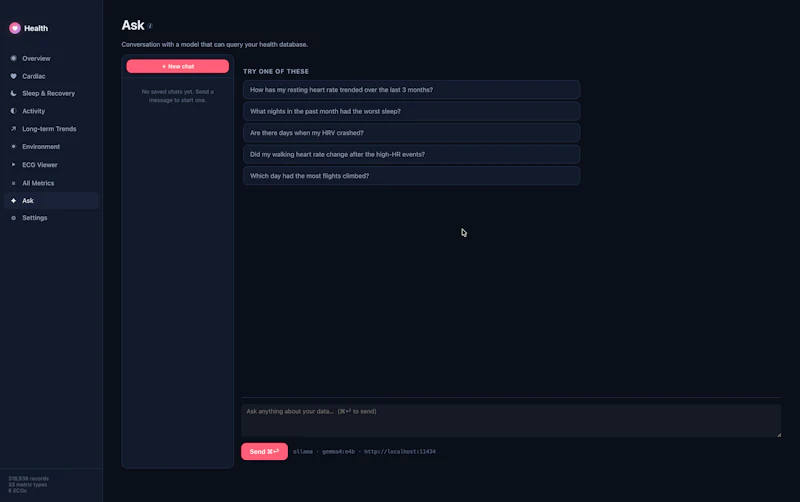Click the ECGs count text
The width and height of the screenshot is (800, 502).
click(17, 491)
